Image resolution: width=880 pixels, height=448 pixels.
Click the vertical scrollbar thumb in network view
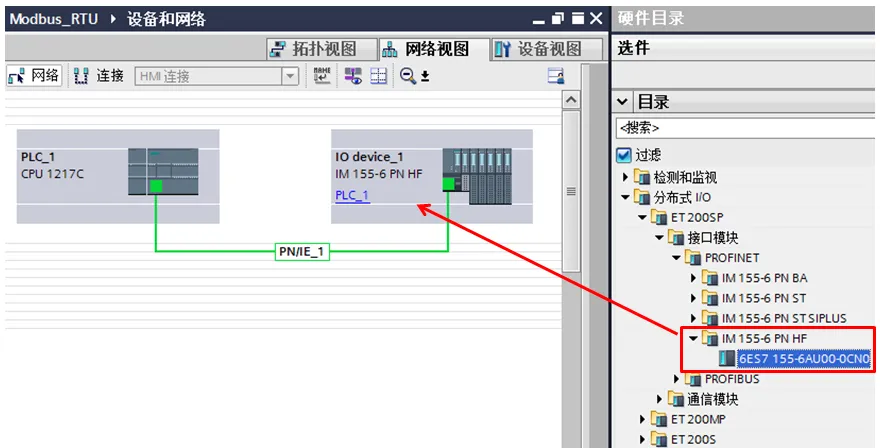(x=571, y=191)
